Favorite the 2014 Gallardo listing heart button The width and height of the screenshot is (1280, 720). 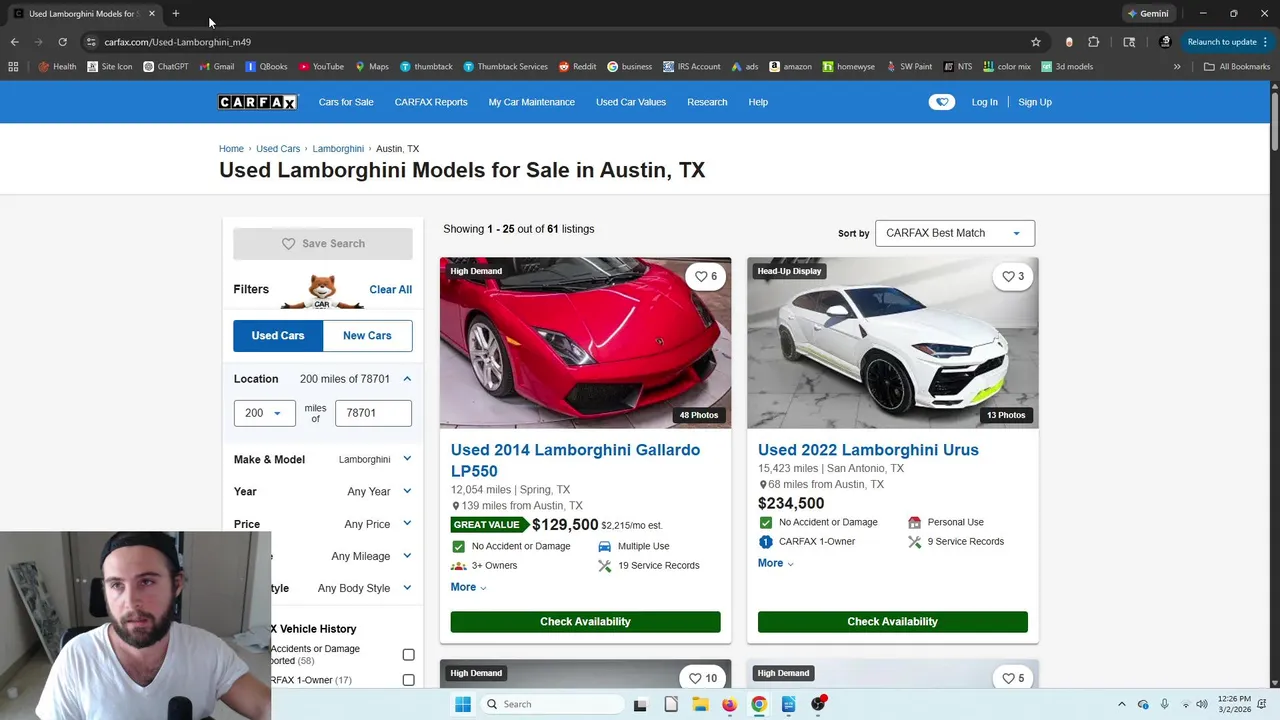coord(706,277)
